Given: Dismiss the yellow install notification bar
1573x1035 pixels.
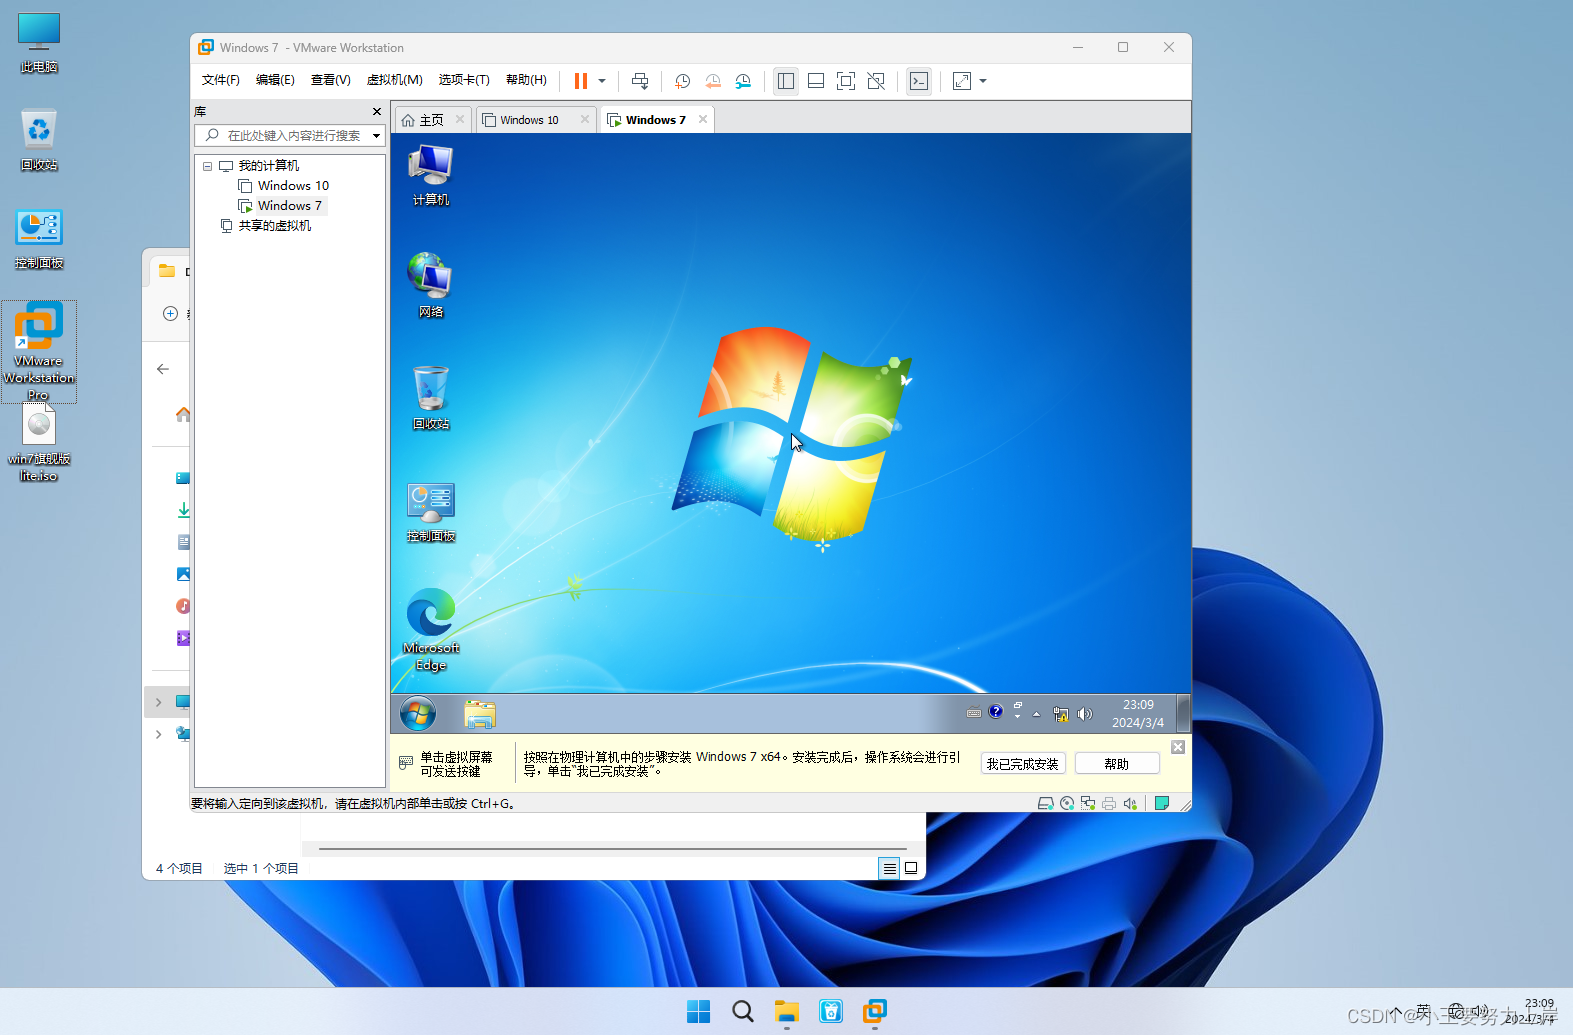Looking at the screenshot, I should pyautogui.click(x=1178, y=747).
